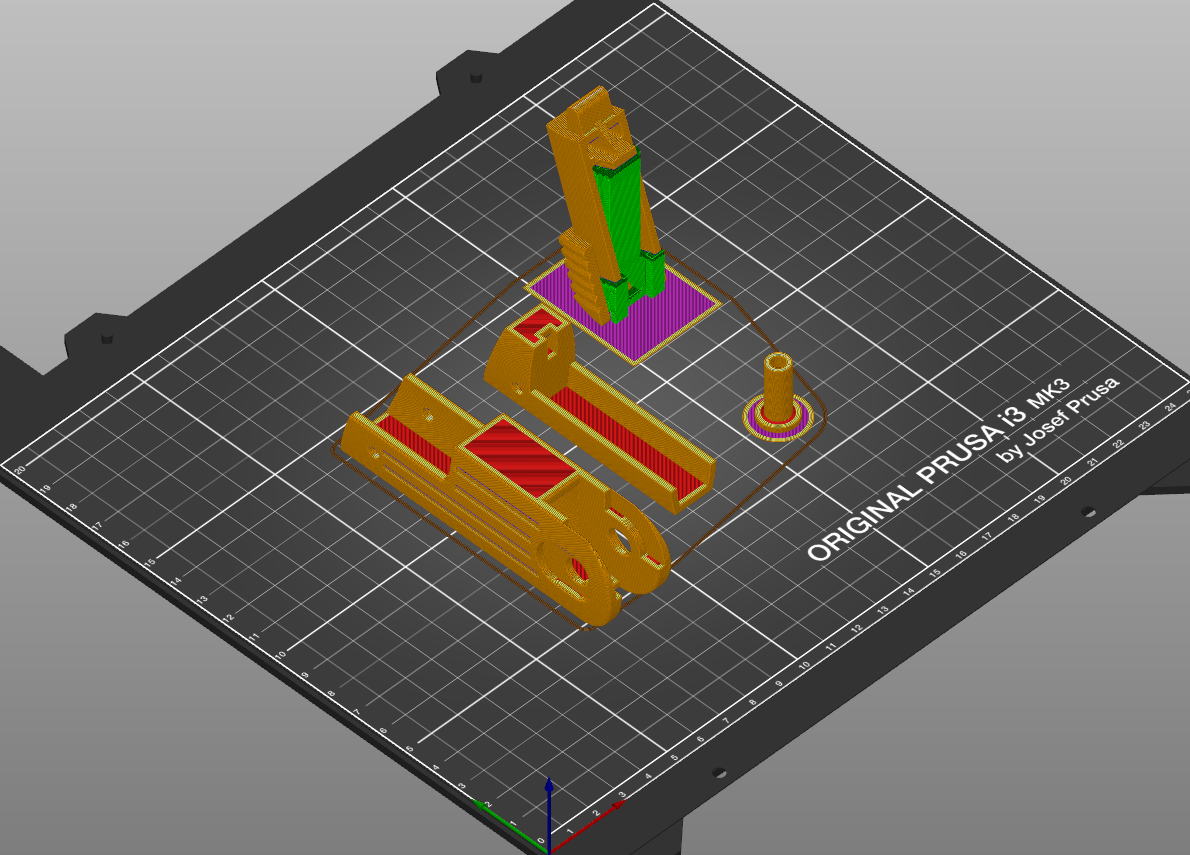Click the blue Z axis arrow
This screenshot has height=855, width=1190.
click(x=549, y=811)
